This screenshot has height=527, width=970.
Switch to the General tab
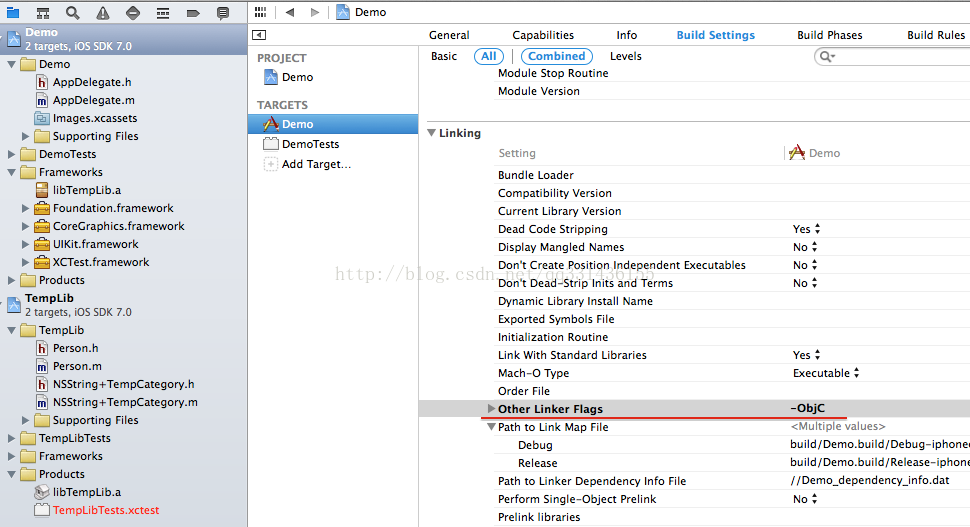tap(449, 35)
